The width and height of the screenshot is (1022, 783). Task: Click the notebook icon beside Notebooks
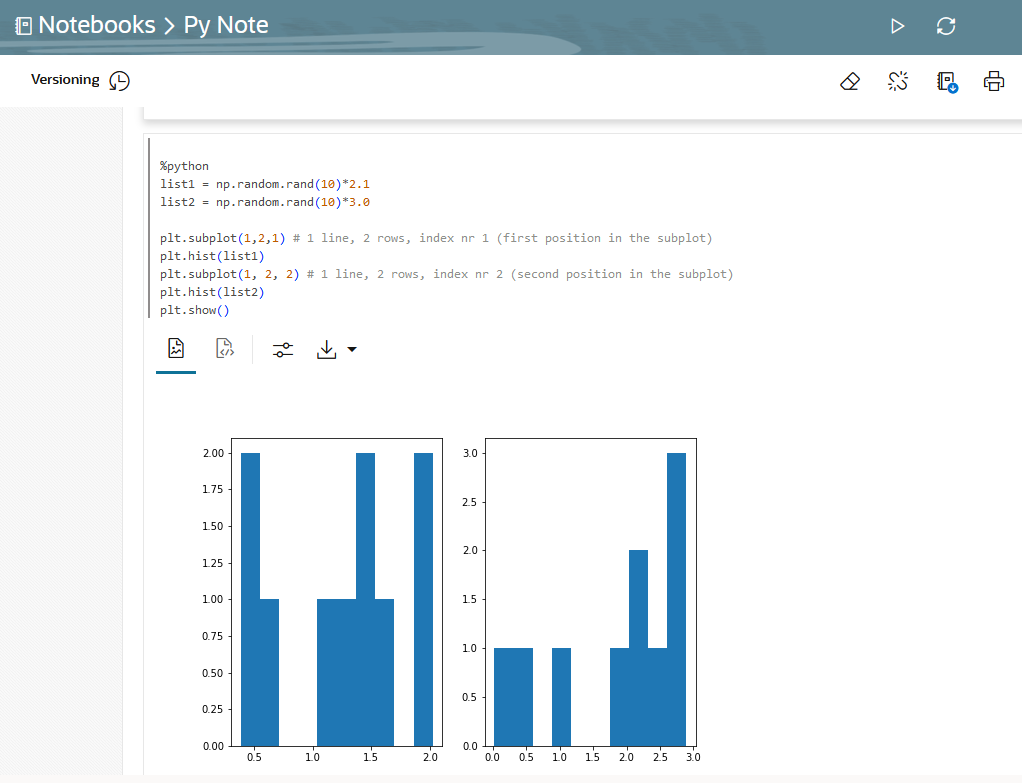point(23,26)
